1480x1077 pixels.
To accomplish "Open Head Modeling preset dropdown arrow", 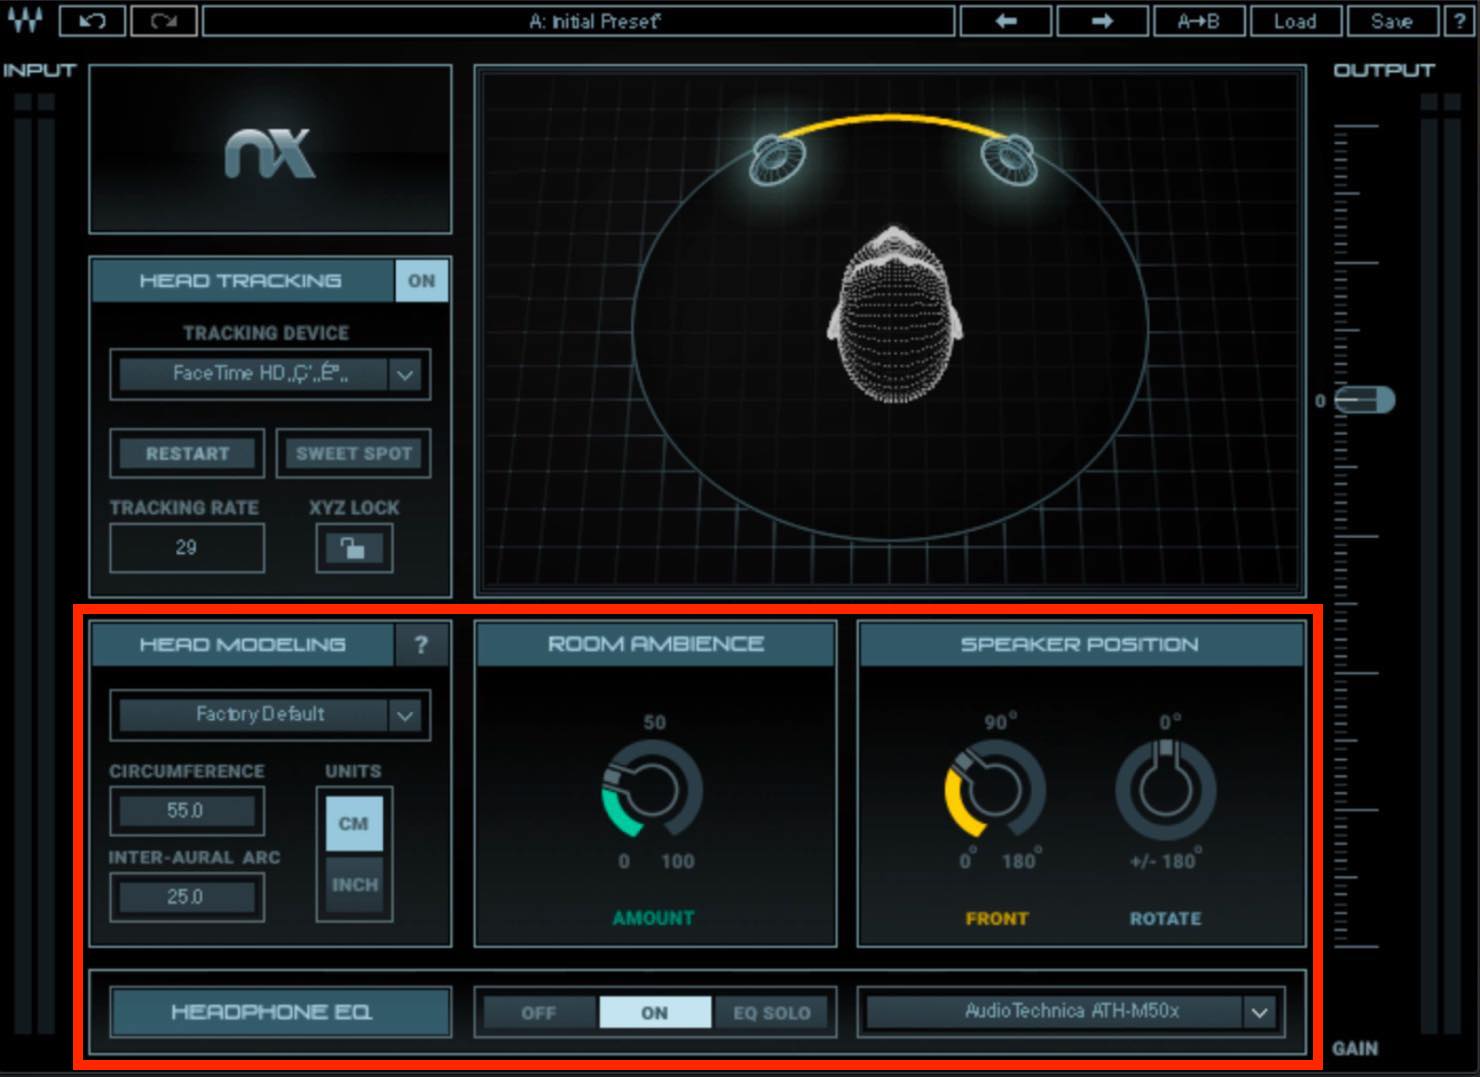I will pos(405,716).
